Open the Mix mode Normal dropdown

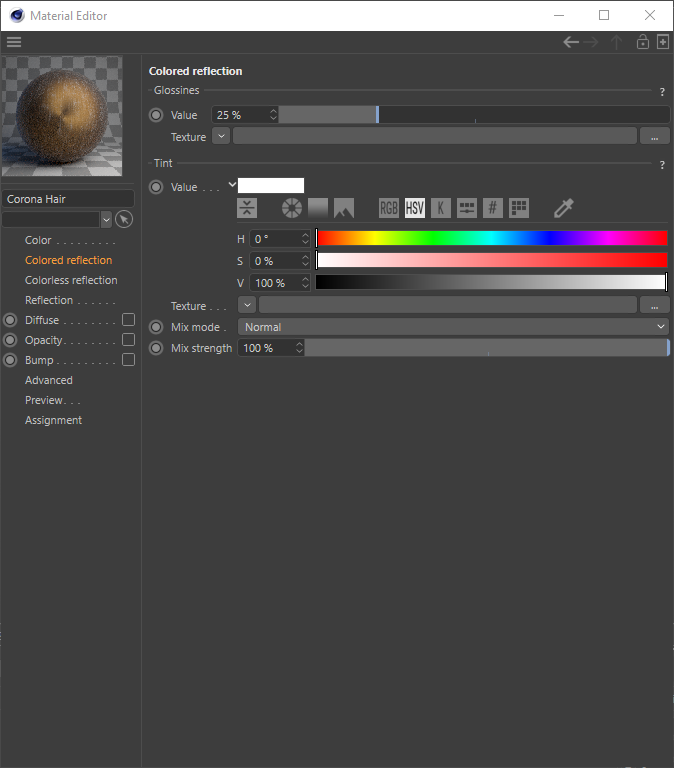tap(453, 327)
